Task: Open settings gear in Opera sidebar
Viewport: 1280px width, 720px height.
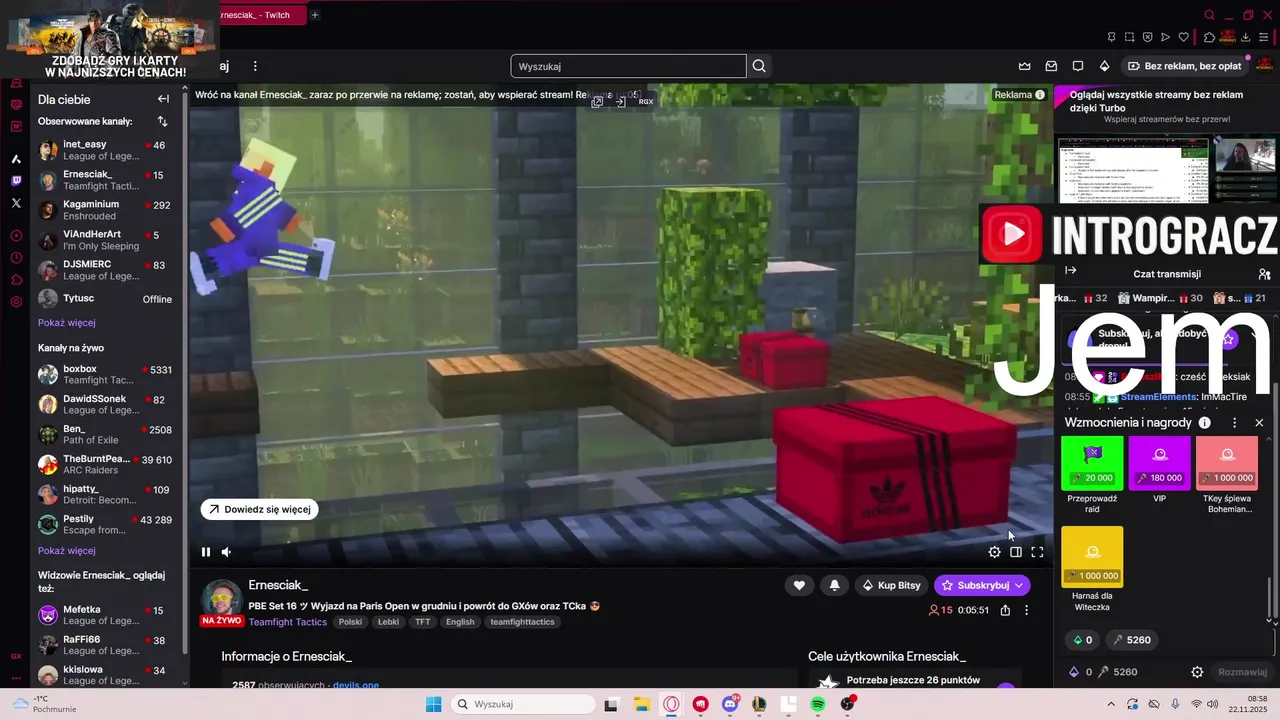Action: click(x=16, y=302)
